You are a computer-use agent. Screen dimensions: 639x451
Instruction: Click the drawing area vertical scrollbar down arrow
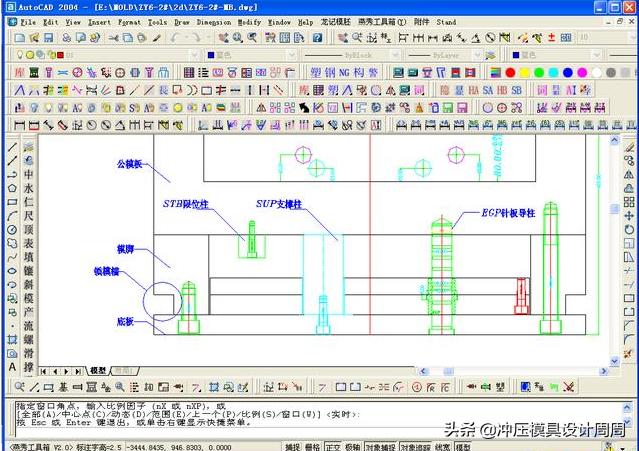615,361
